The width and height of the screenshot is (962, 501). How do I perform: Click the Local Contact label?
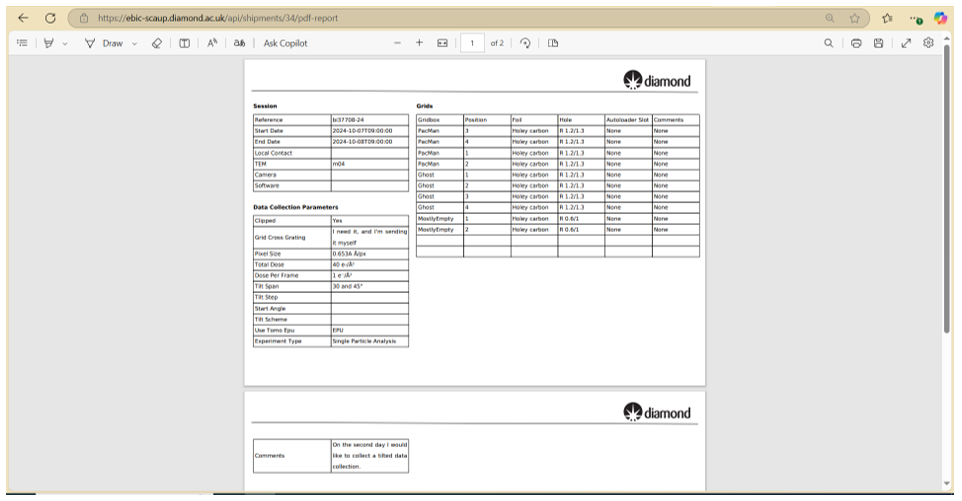pyautogui.click(x=274, y=153)
